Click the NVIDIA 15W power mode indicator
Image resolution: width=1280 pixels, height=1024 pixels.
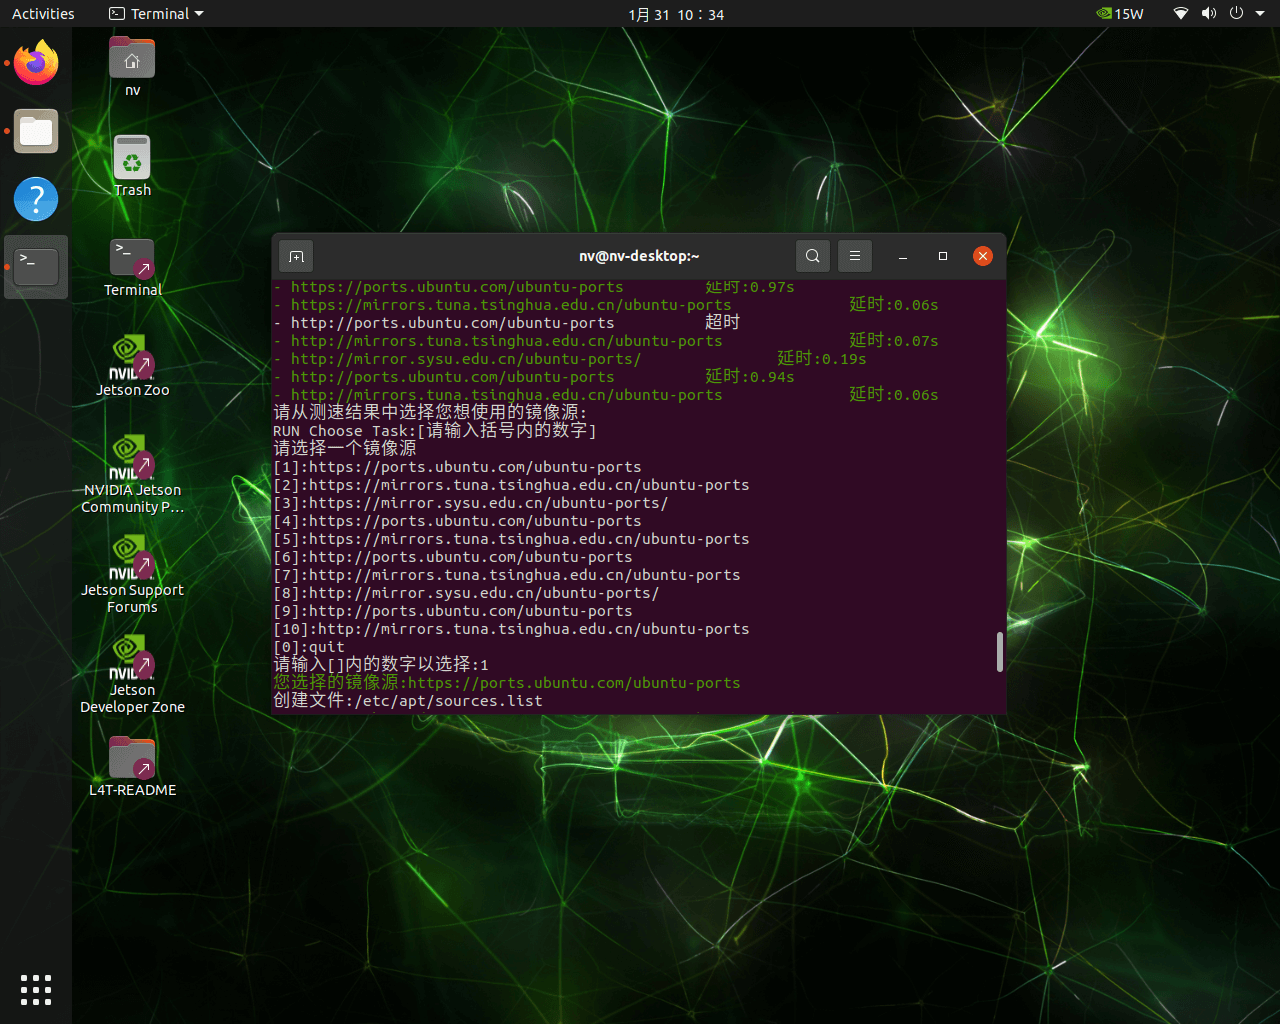coord(1120,14)
